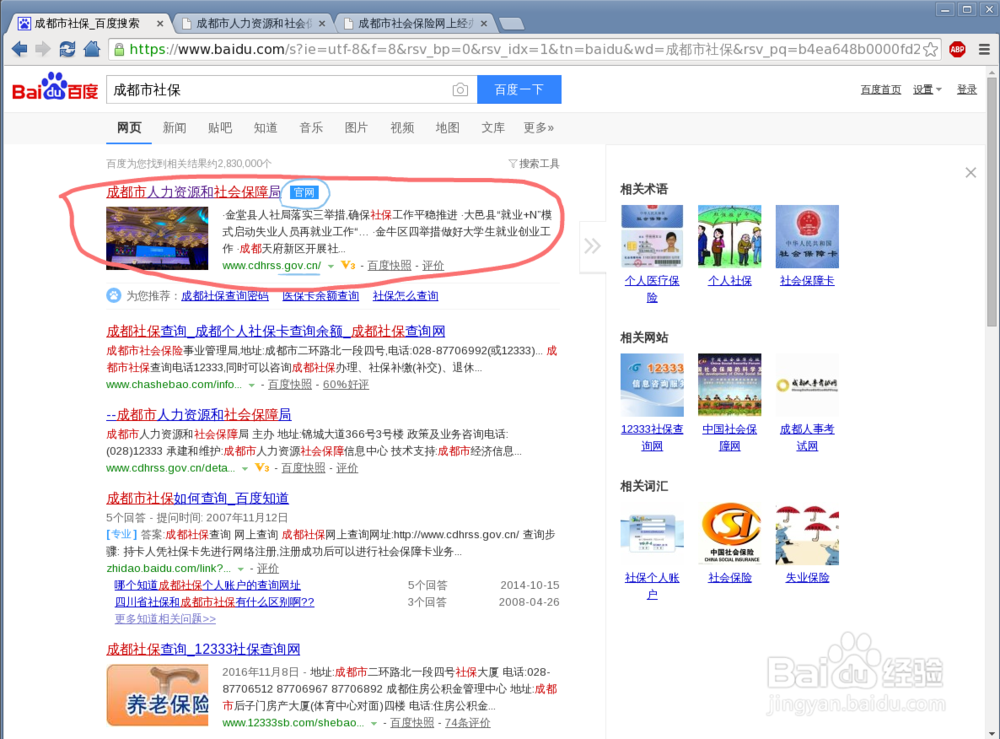1000x739 pixels.
Task: Click the 失业保险 umbrella thumbnail
Action: [807, 534]
